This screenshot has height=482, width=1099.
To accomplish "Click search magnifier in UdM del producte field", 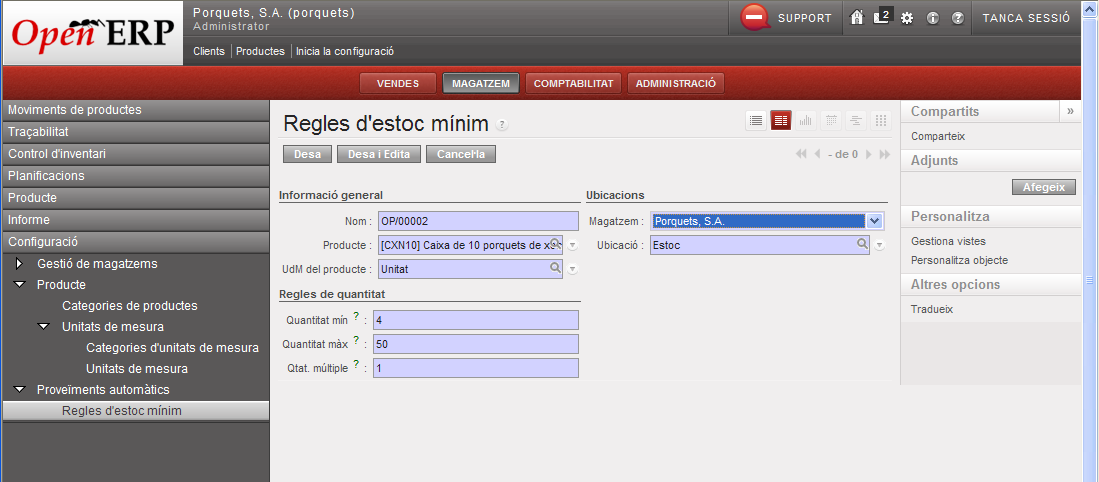I will point(555,268).
